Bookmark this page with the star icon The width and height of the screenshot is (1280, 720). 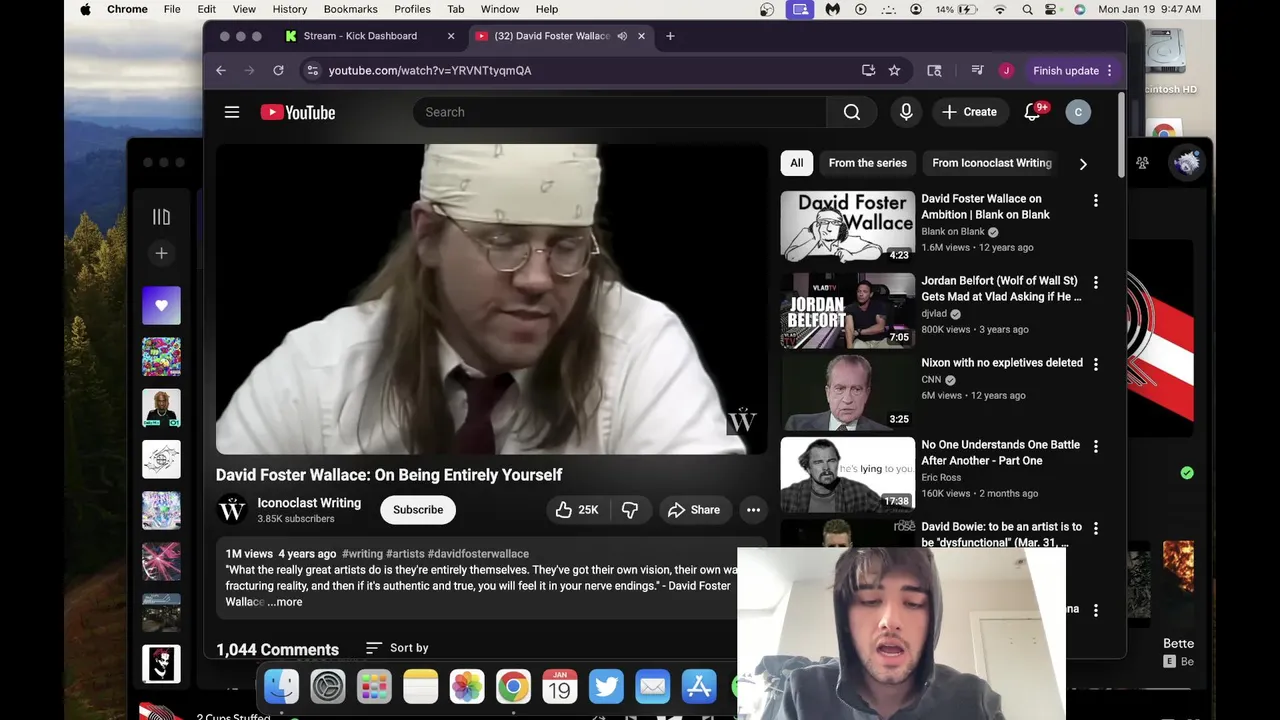tap(894, 70)
